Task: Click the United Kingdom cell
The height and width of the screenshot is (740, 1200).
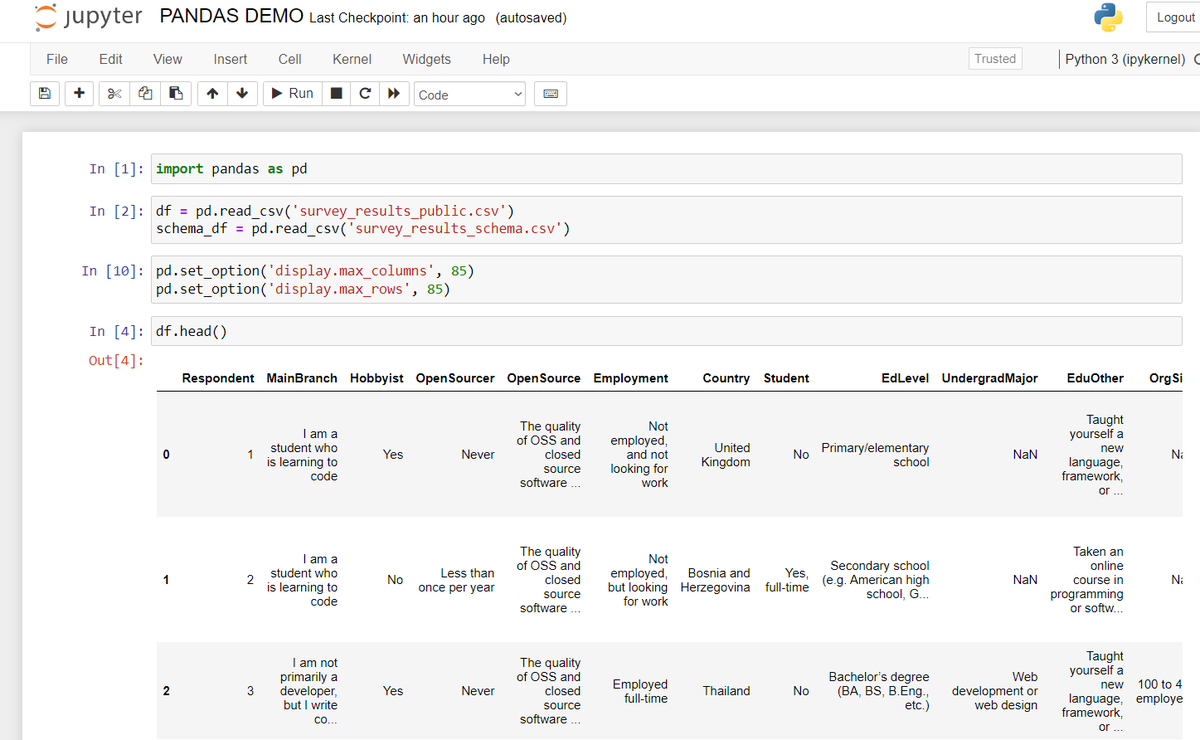Action: [x=726, y=455]
